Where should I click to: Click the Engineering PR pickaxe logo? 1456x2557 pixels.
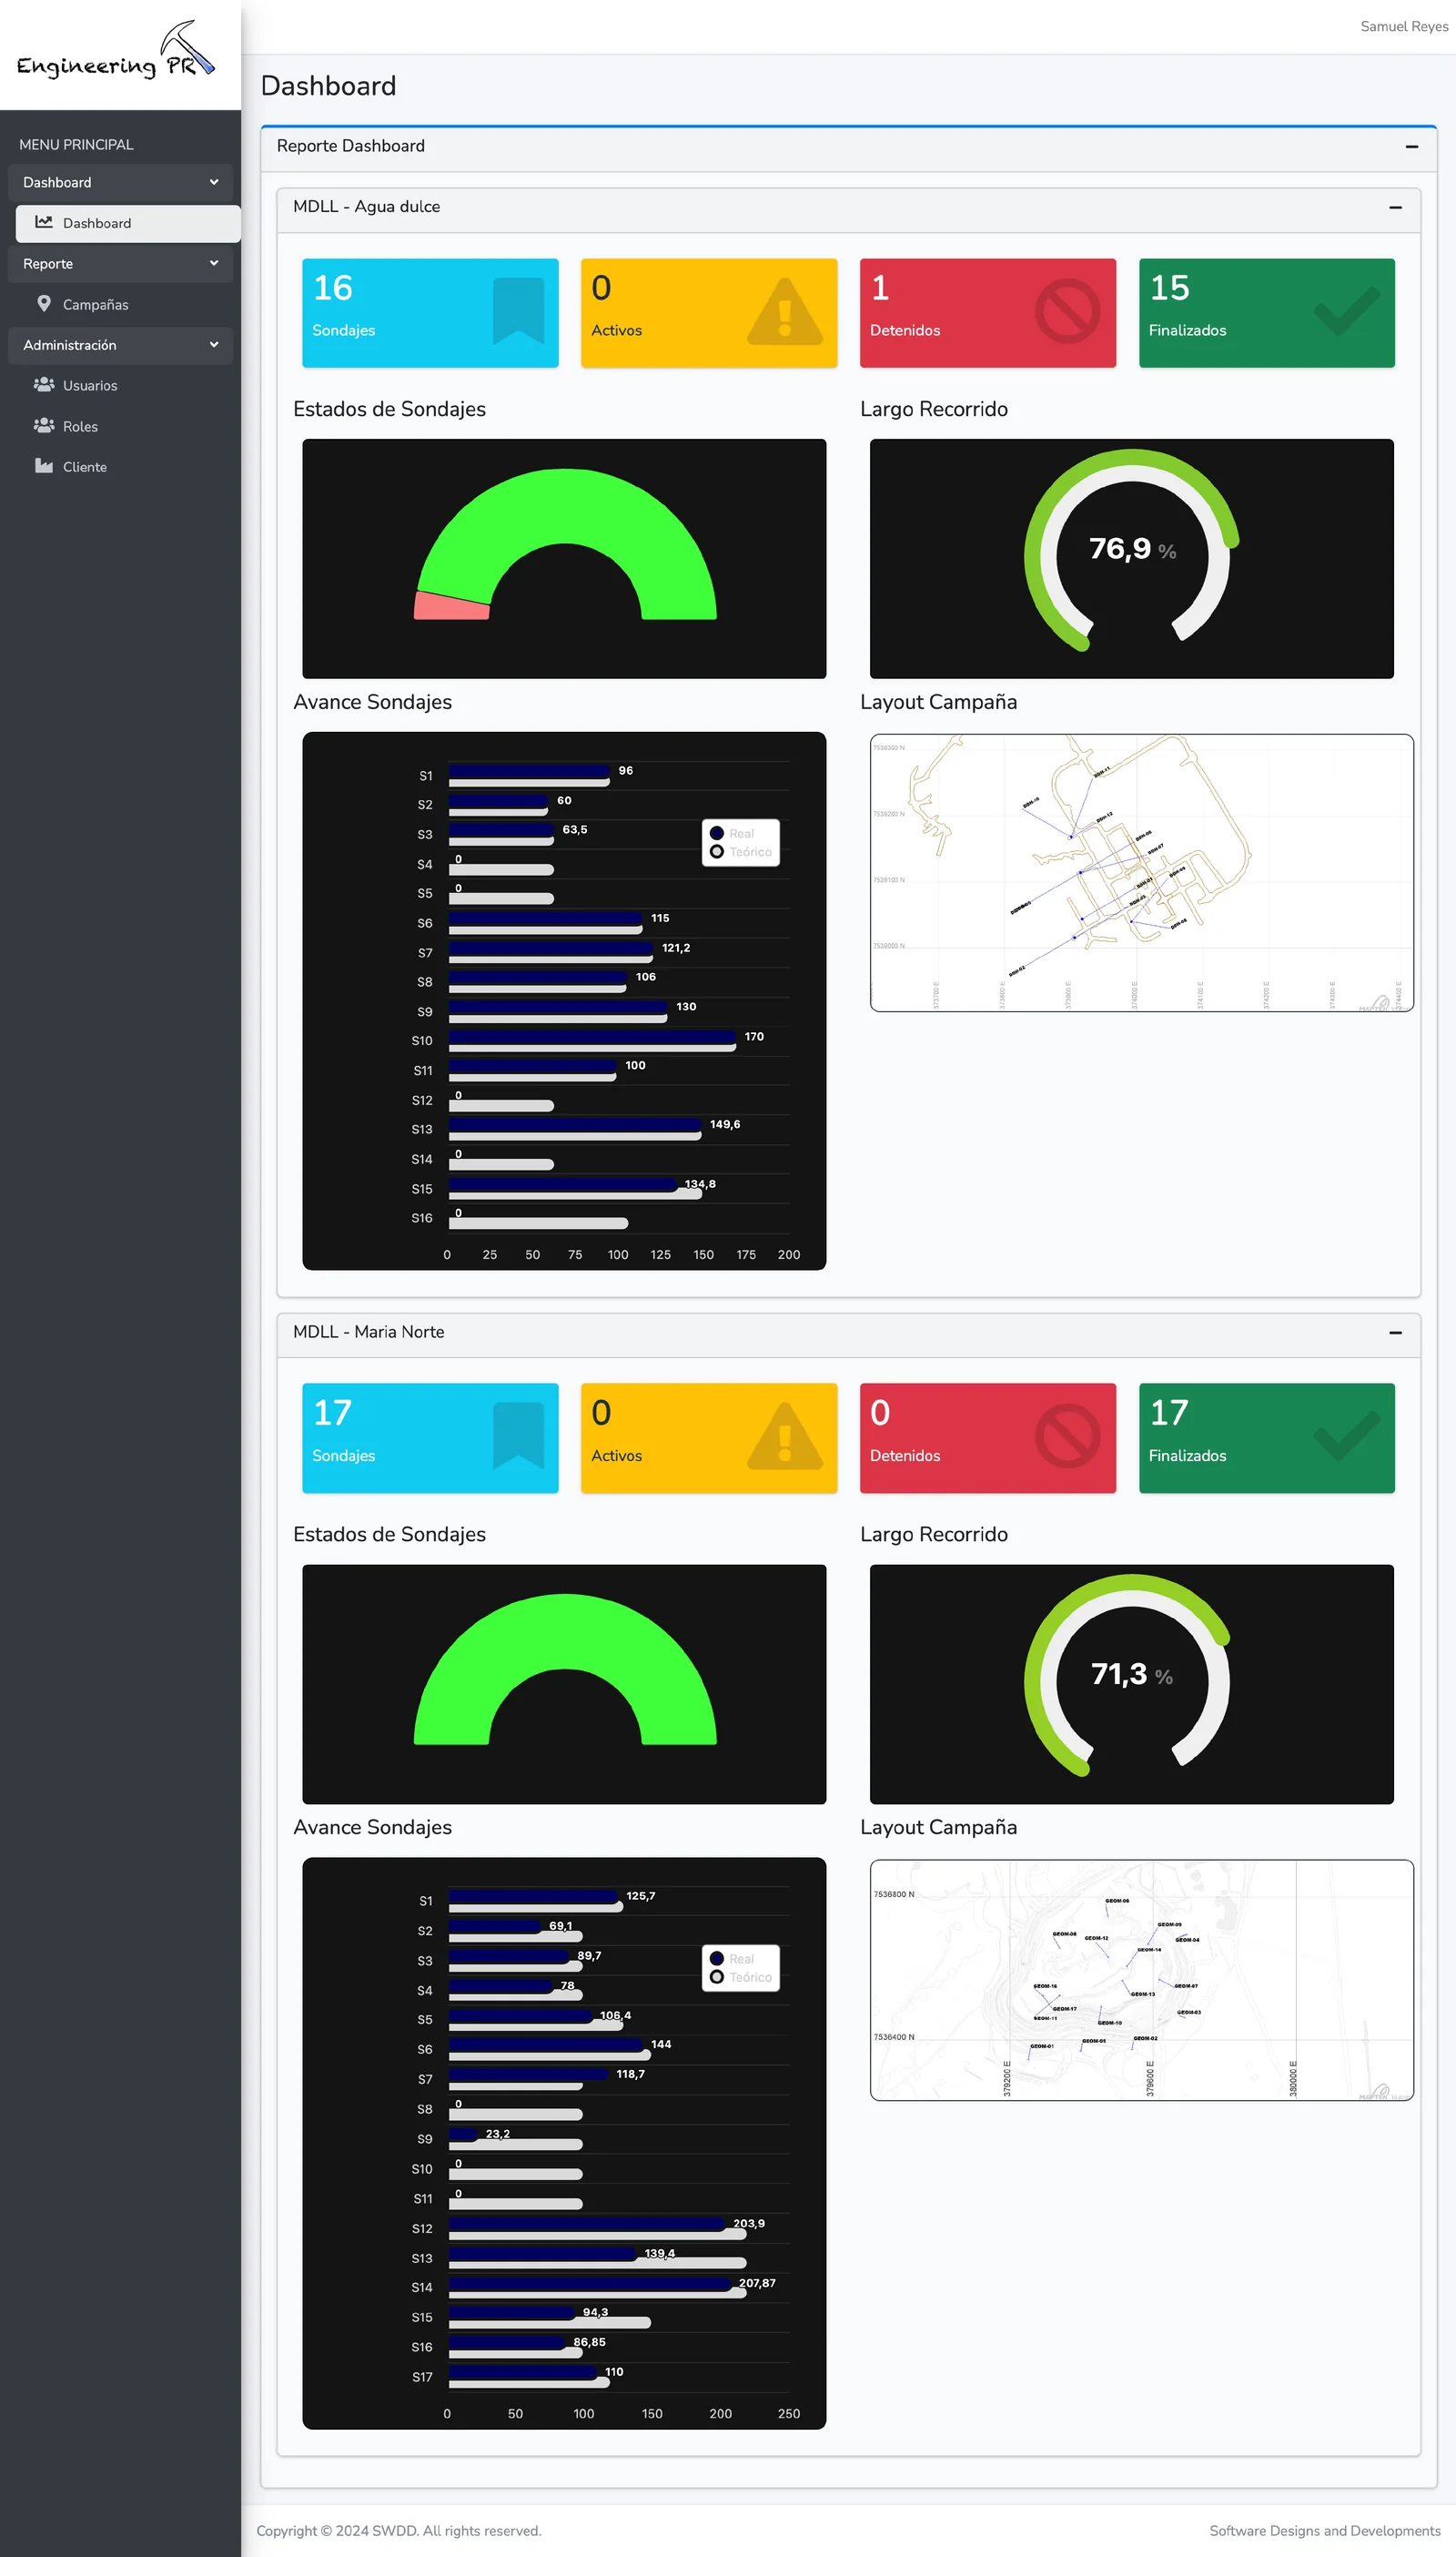click(x=116, y=50)
